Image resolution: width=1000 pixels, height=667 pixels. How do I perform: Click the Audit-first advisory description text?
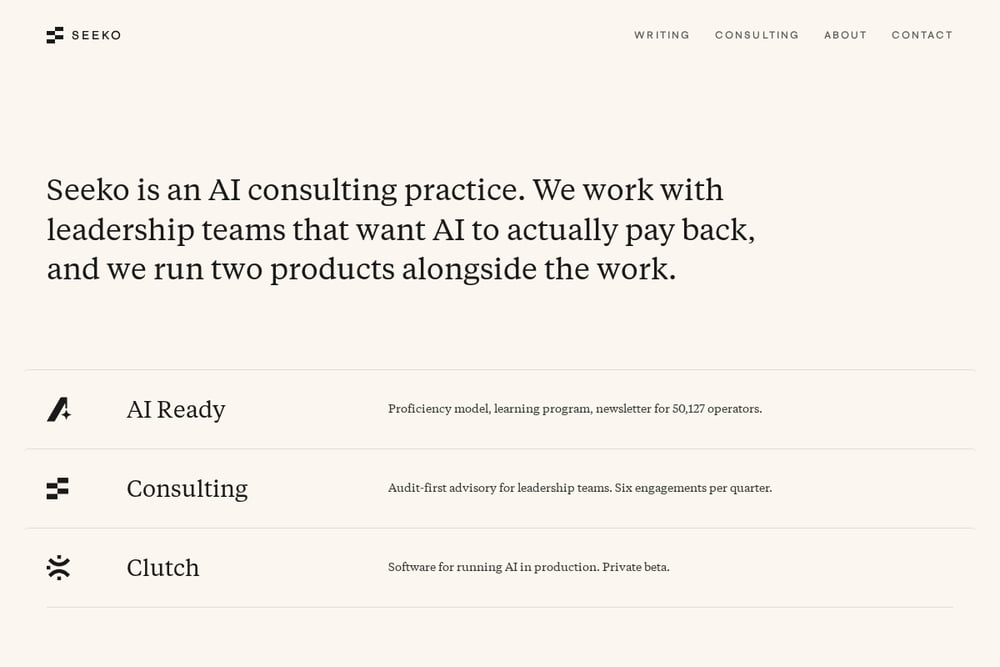click(580, 488)
